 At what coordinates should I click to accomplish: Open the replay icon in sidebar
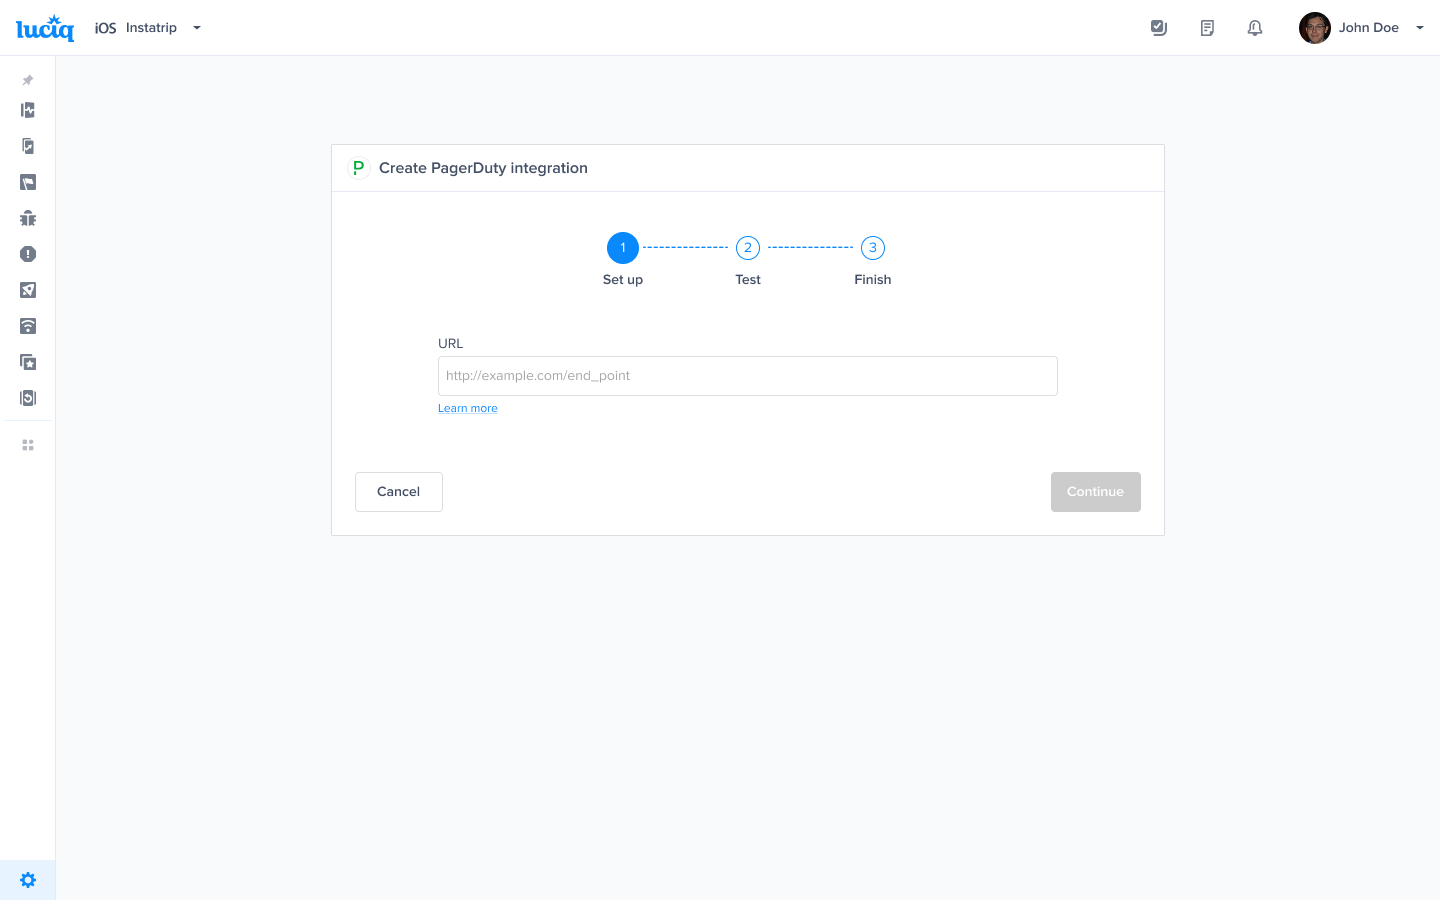(x=28, y=398)
